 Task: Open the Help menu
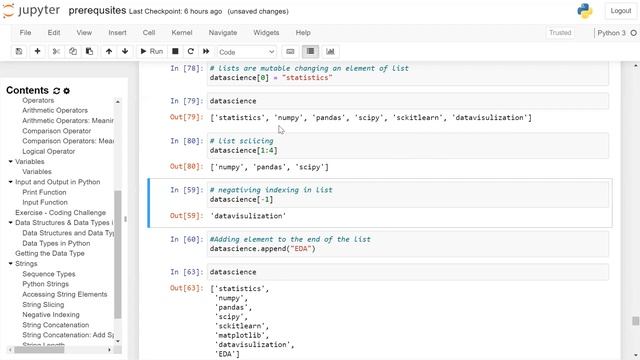(303, 33)
